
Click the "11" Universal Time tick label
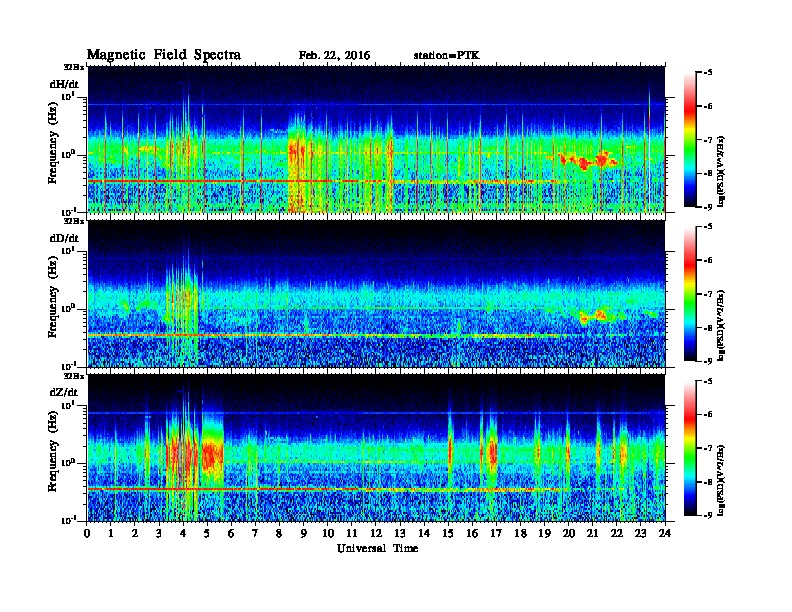[x=352, y=533]
